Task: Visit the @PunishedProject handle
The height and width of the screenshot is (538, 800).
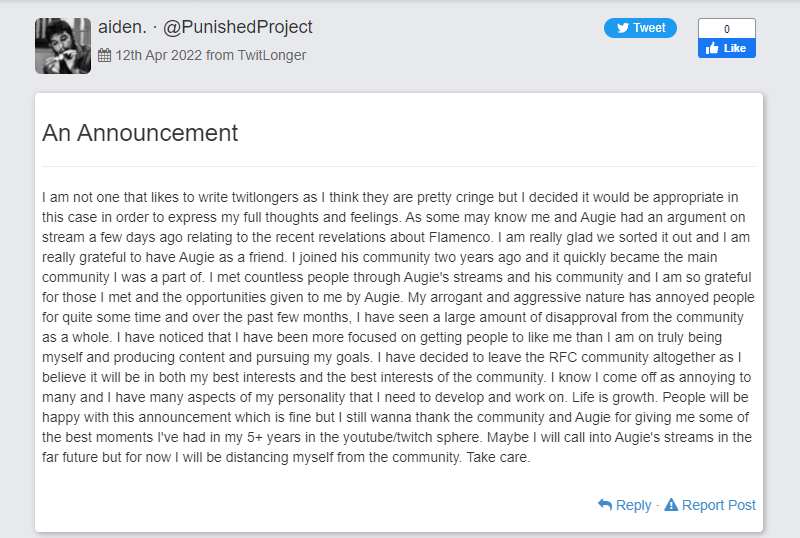Action: [x=237, y=27]
